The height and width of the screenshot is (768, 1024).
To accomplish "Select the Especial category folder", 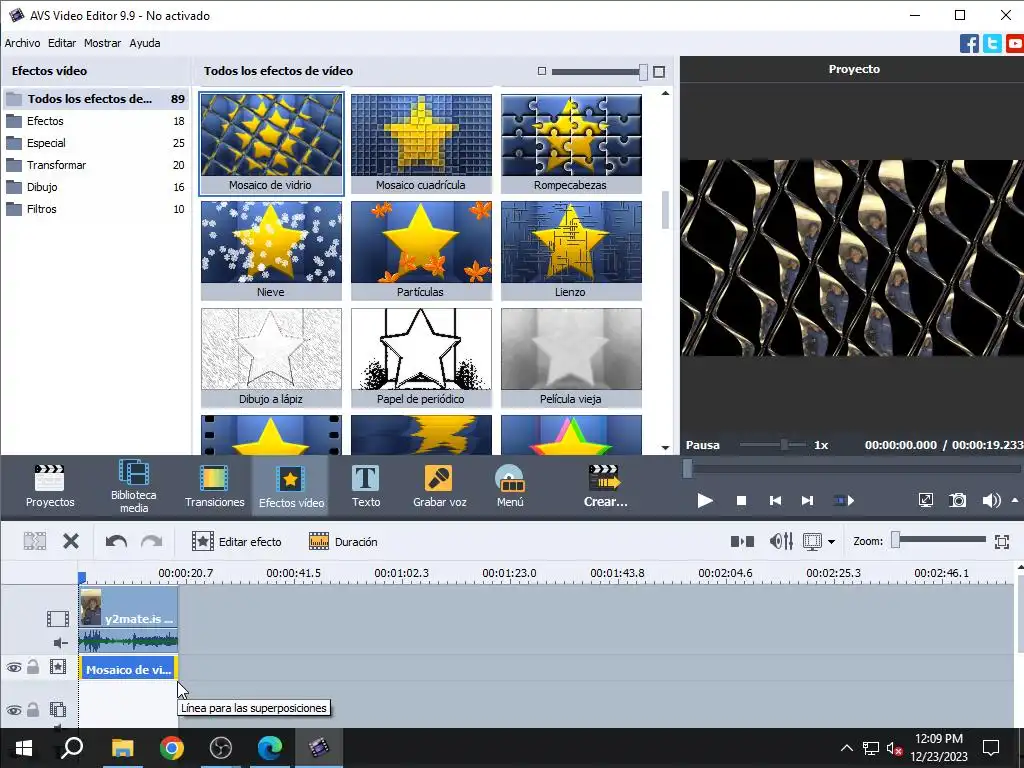I will point(95,143).
